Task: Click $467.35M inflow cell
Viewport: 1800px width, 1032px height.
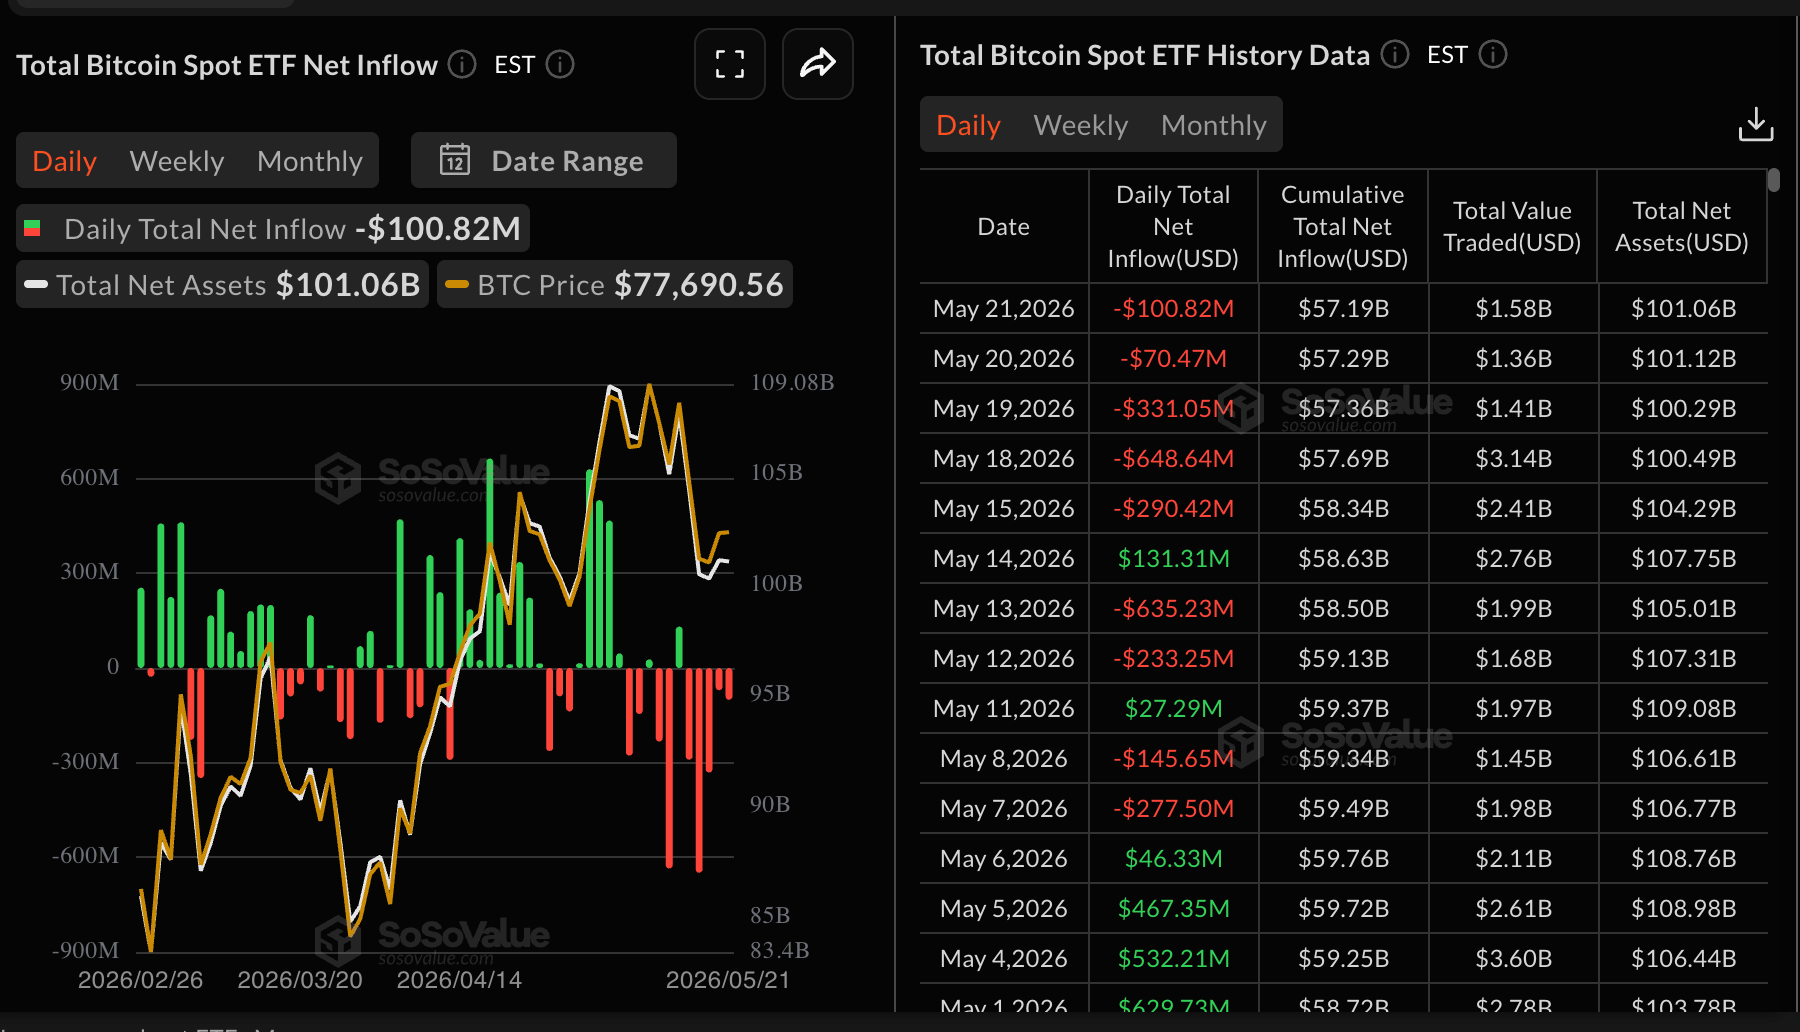Action: coord(1173,909)
